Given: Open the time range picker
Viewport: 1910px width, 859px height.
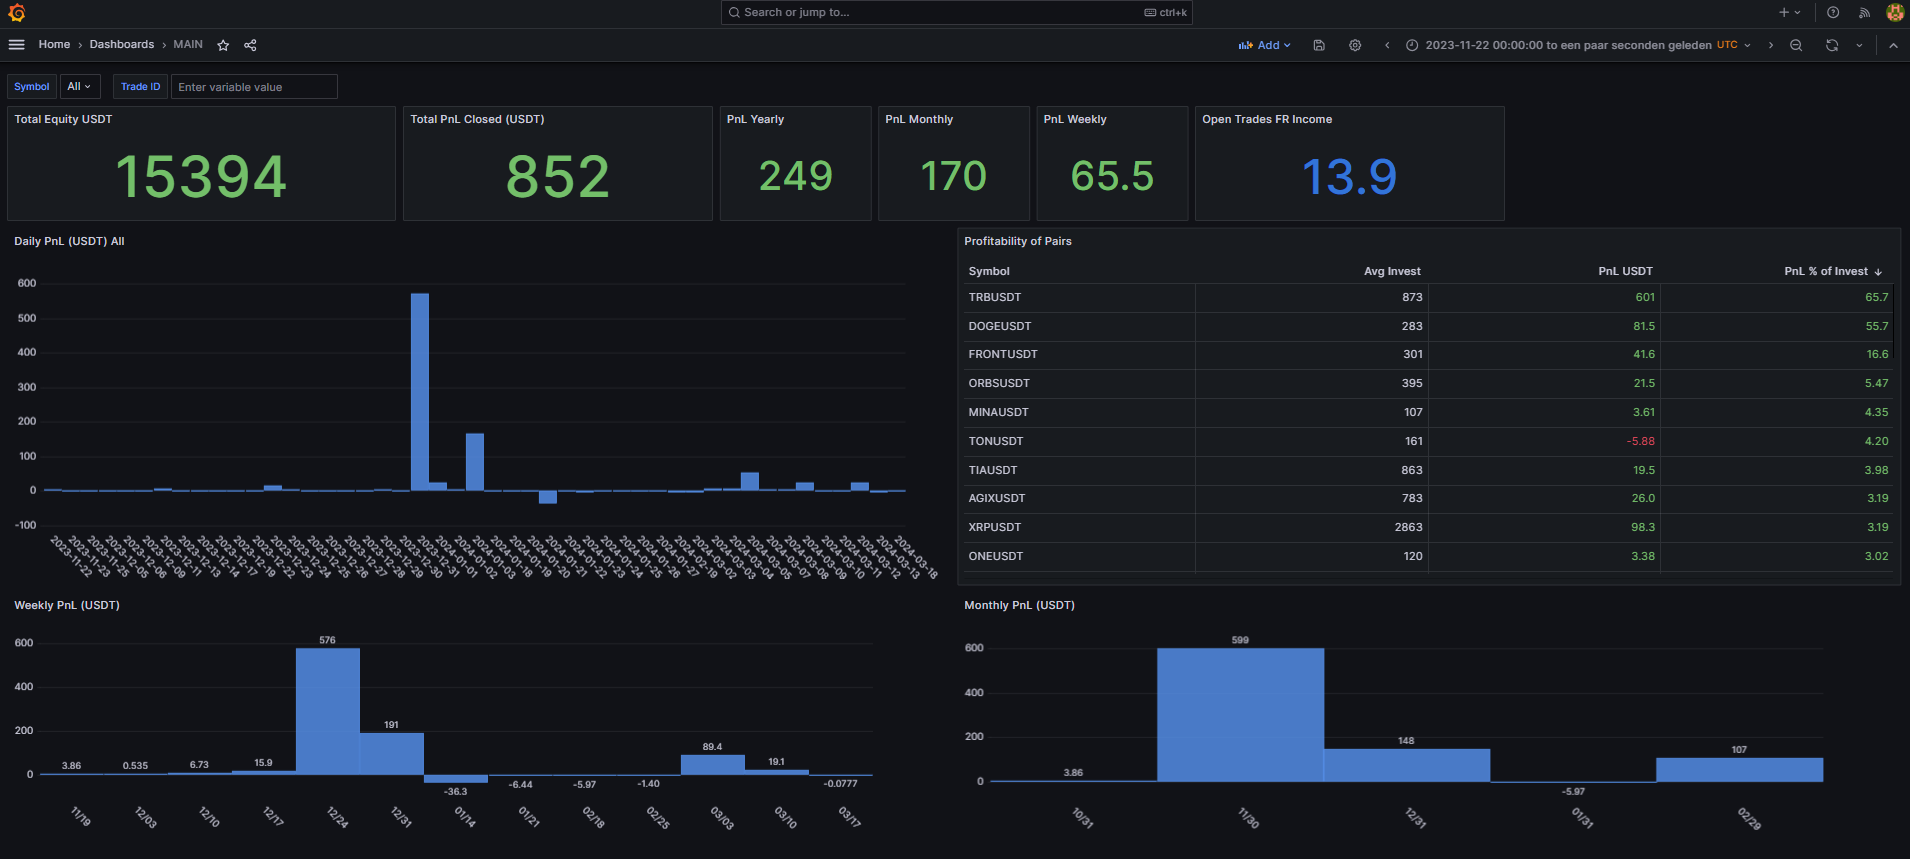Looking at the screenshot, I should (x=1577, y=45).
